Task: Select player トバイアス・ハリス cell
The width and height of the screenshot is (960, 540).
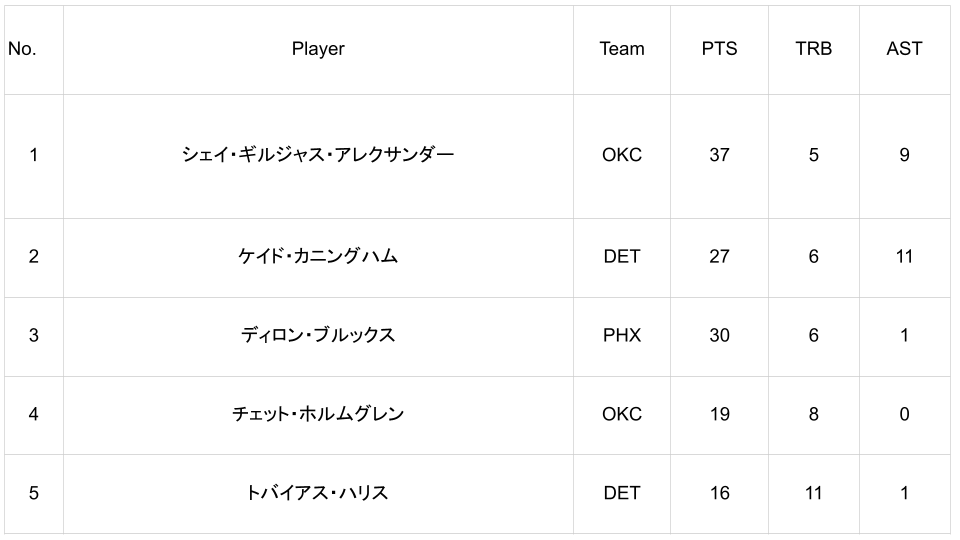Action: tap(318, 493)
